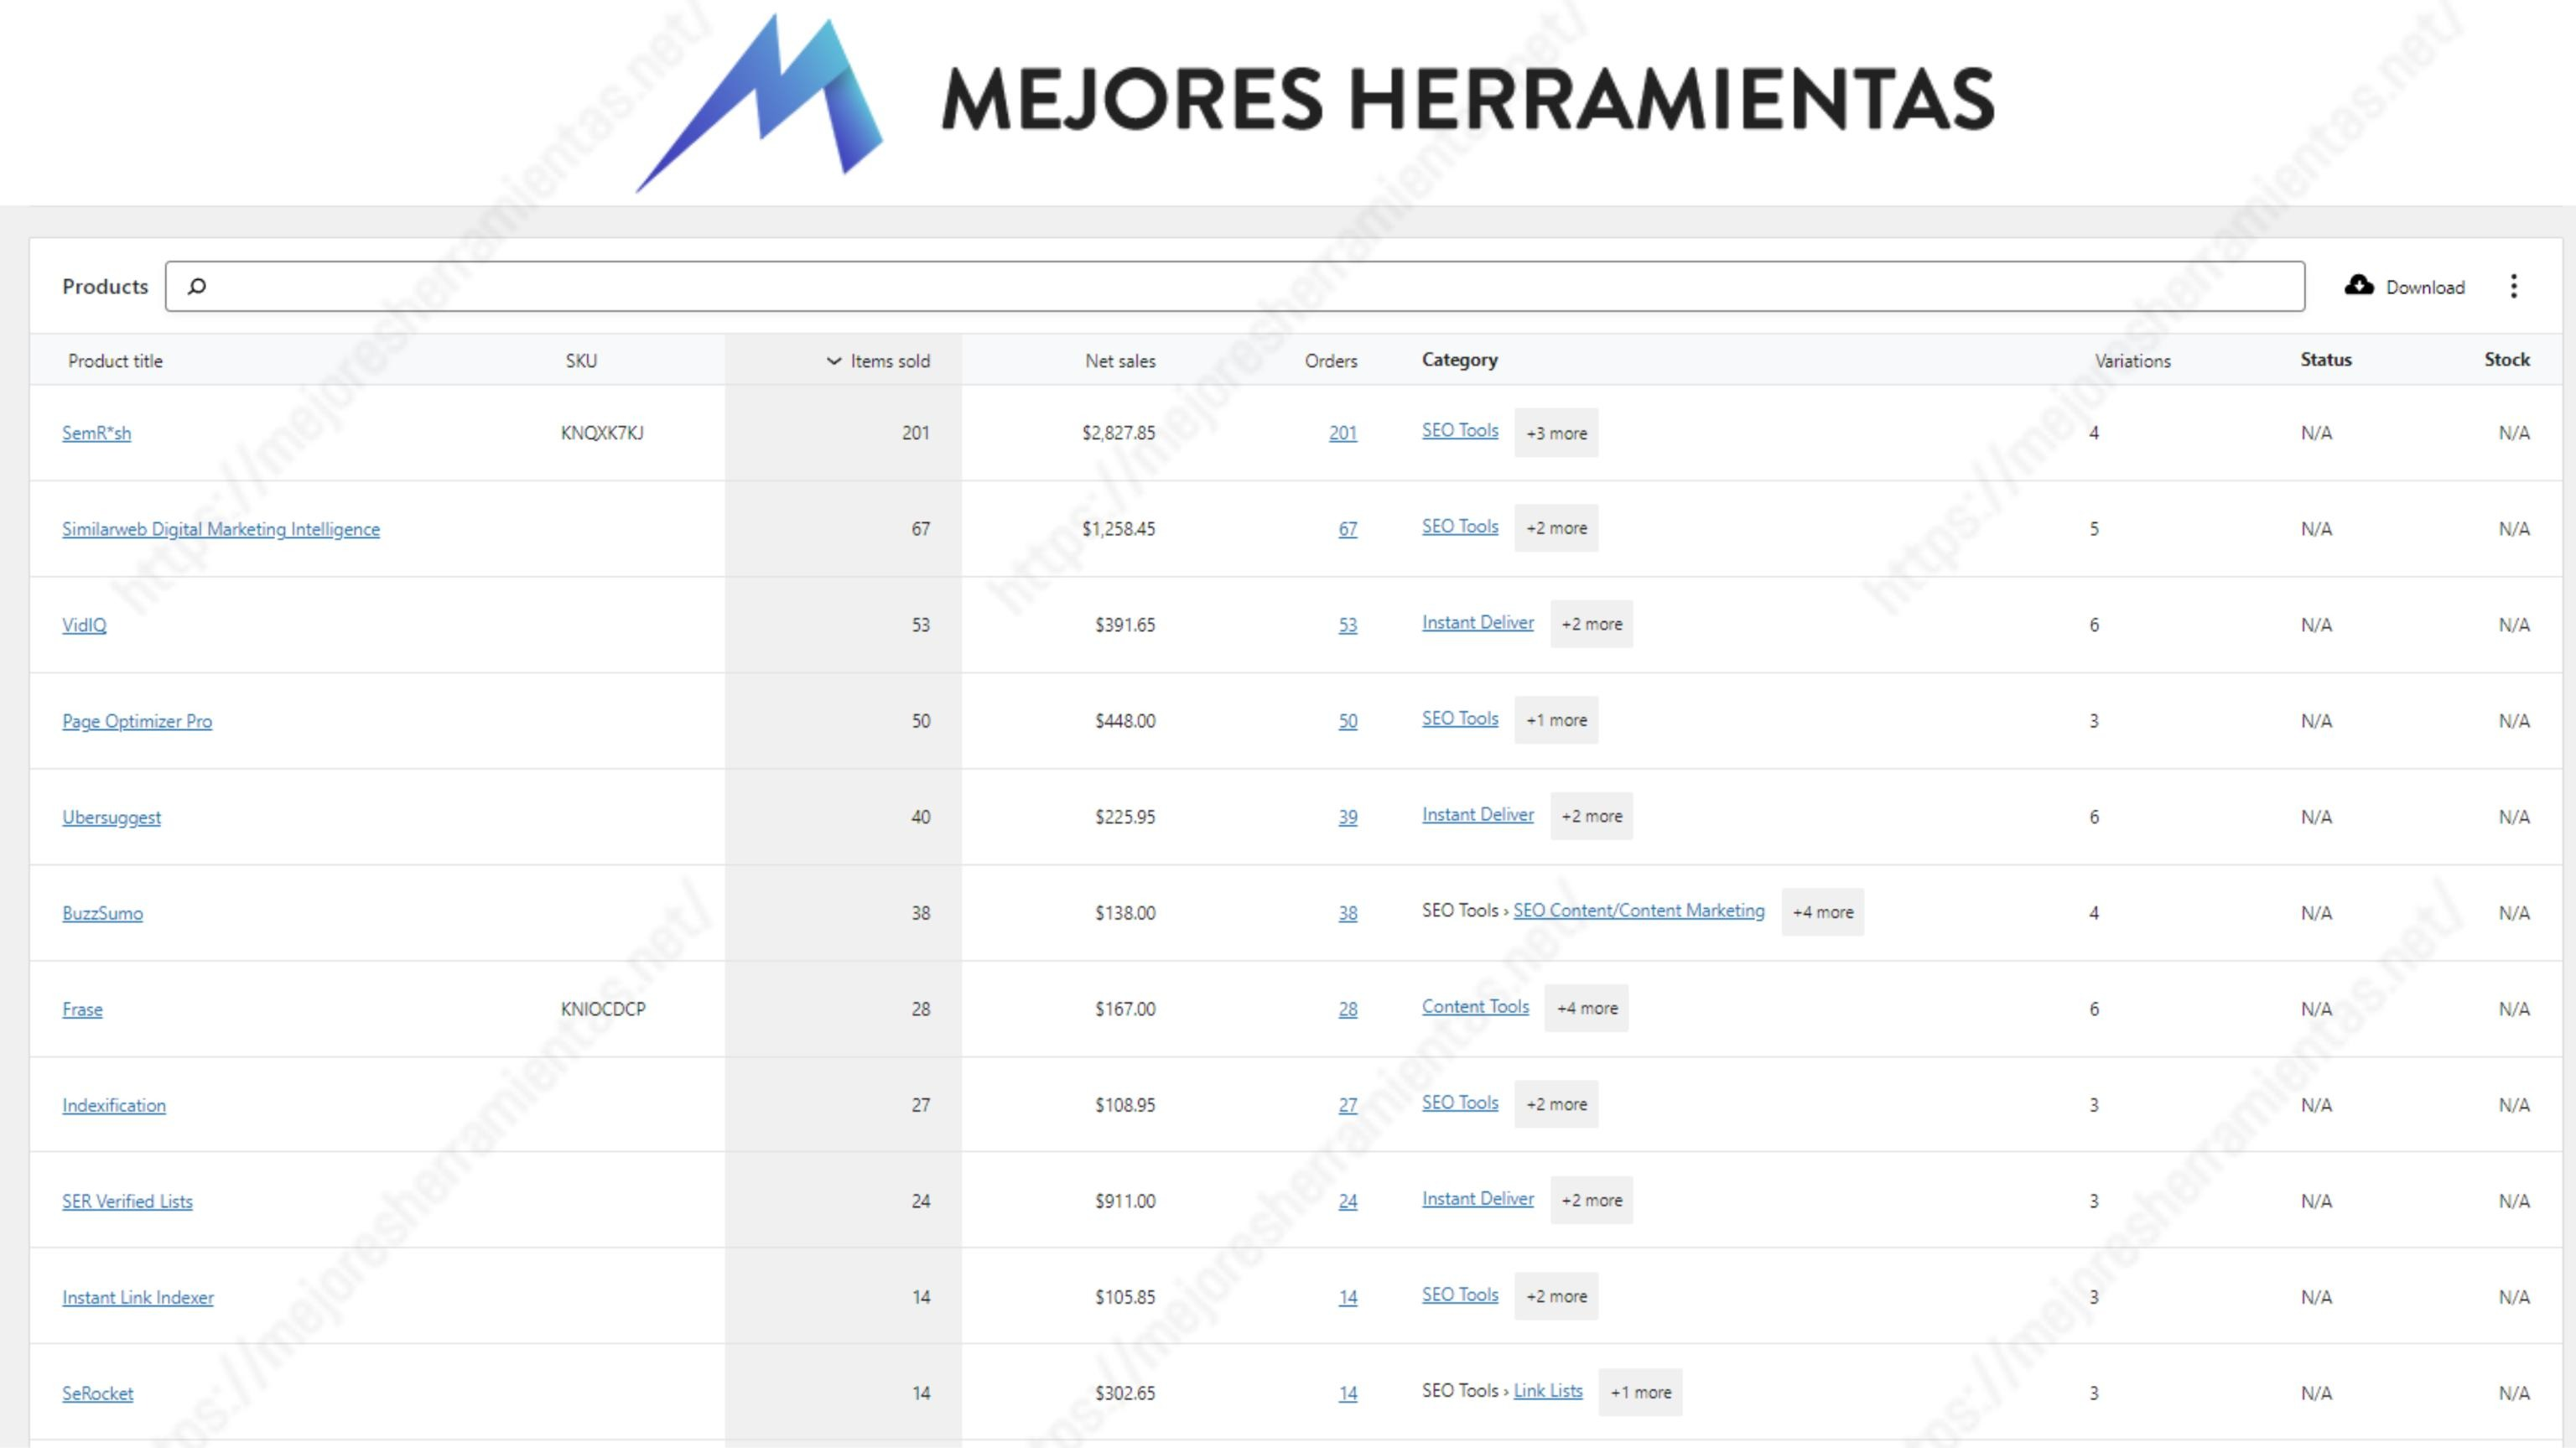The height and width of the screenshot is (1448, 2576).
Task: Open Ubersuggest orders count 39
Action: tap(1348, 817)
